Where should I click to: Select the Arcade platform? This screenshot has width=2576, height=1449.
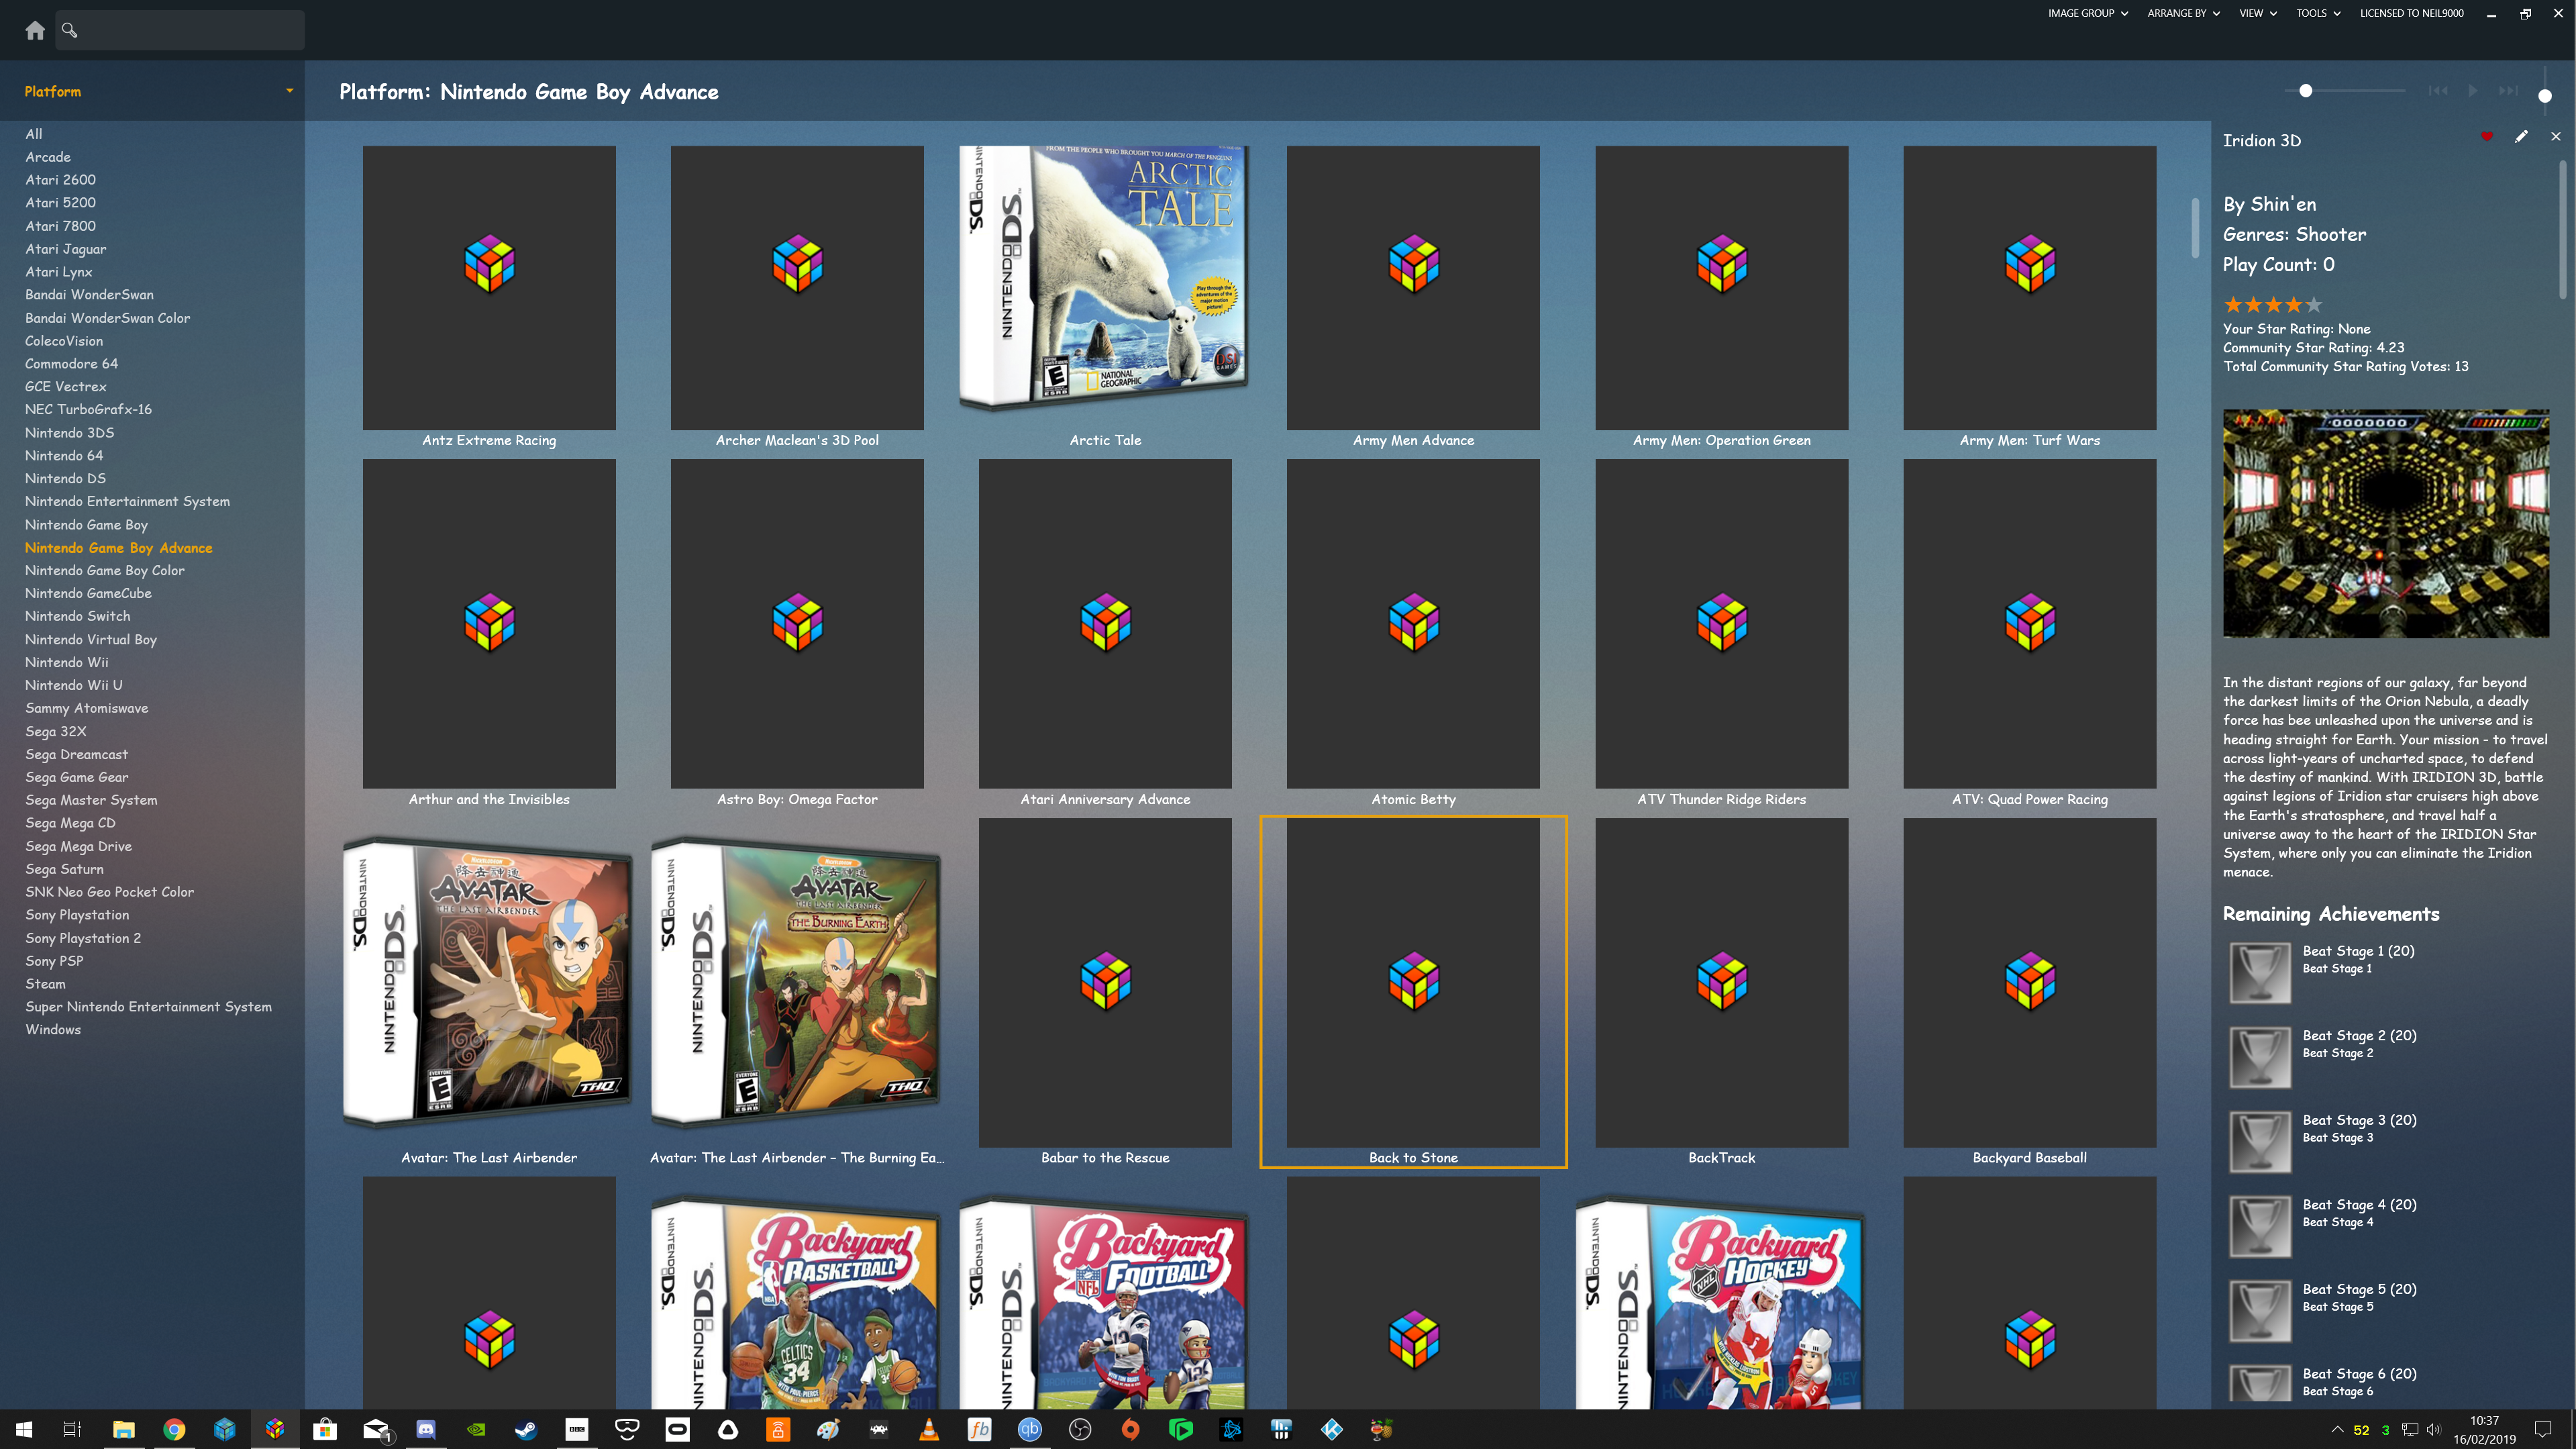[48, 157]
